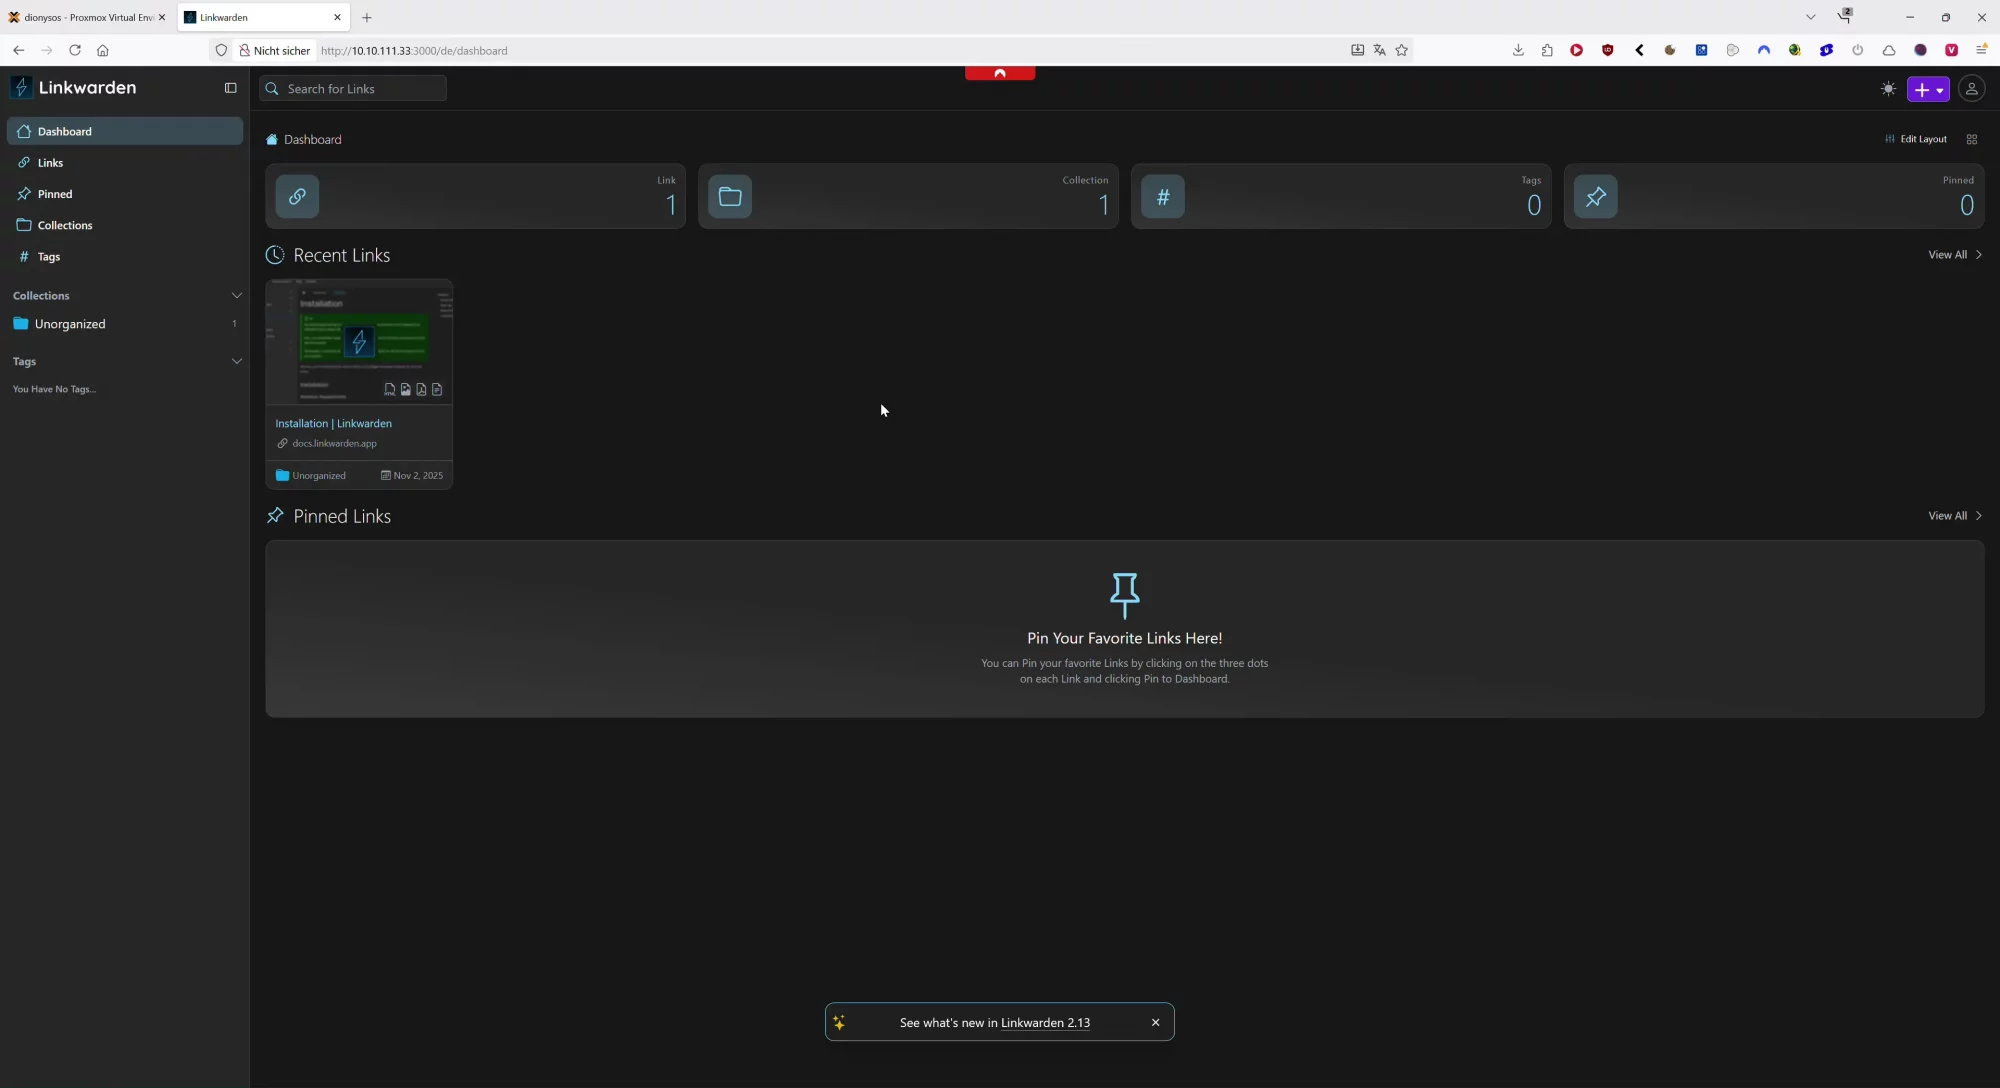Click Edit Layout button
Image resolution: width=2000 pixels, height=1088 pixels.
point(1916,139)
